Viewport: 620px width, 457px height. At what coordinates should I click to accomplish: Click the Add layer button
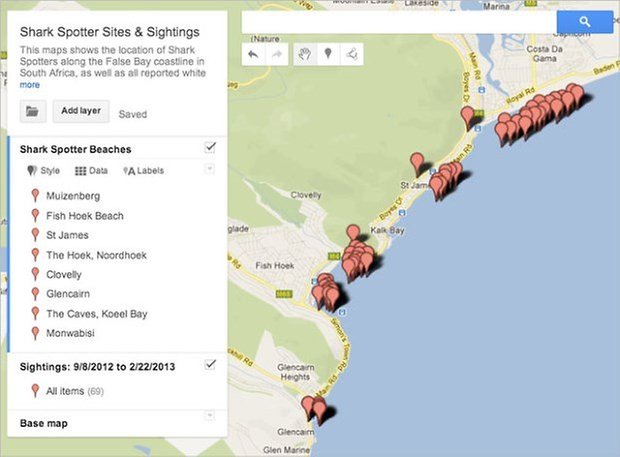(81, 111)
